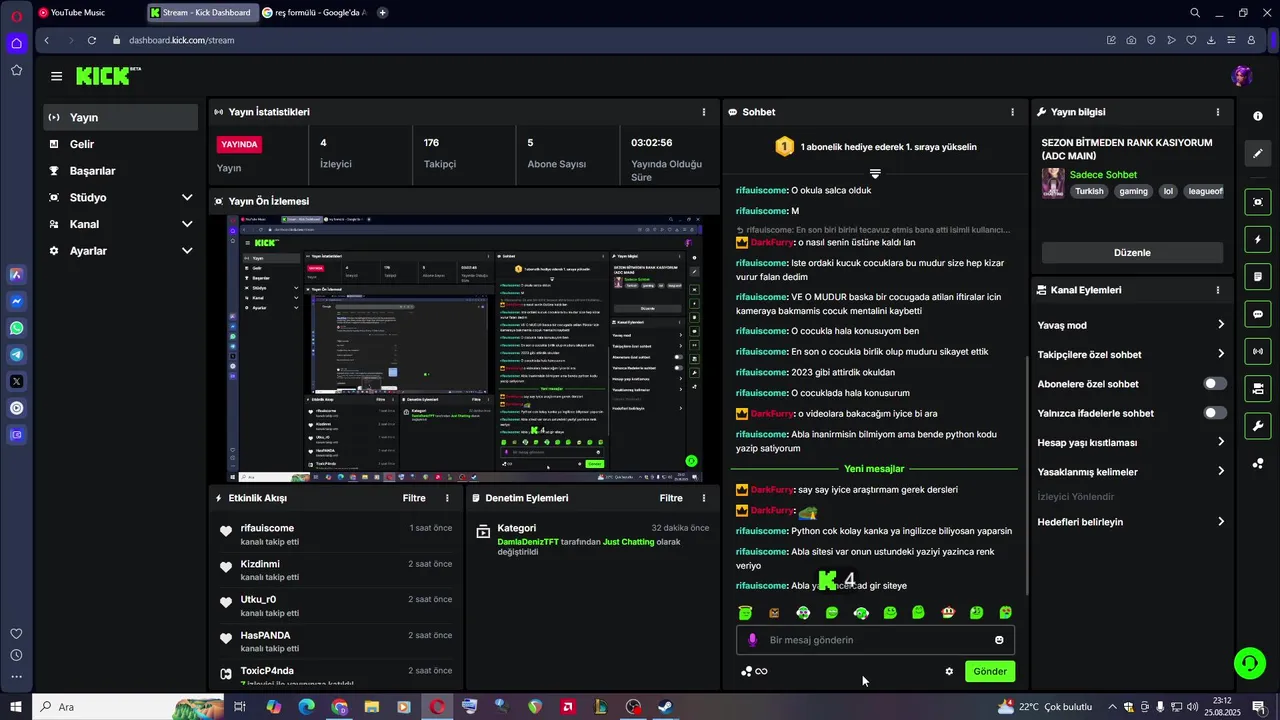Toggle the stream preview panel icon in the right toolbar
This screenshot has height=720, width=1280.
[x=1258, y=202]
